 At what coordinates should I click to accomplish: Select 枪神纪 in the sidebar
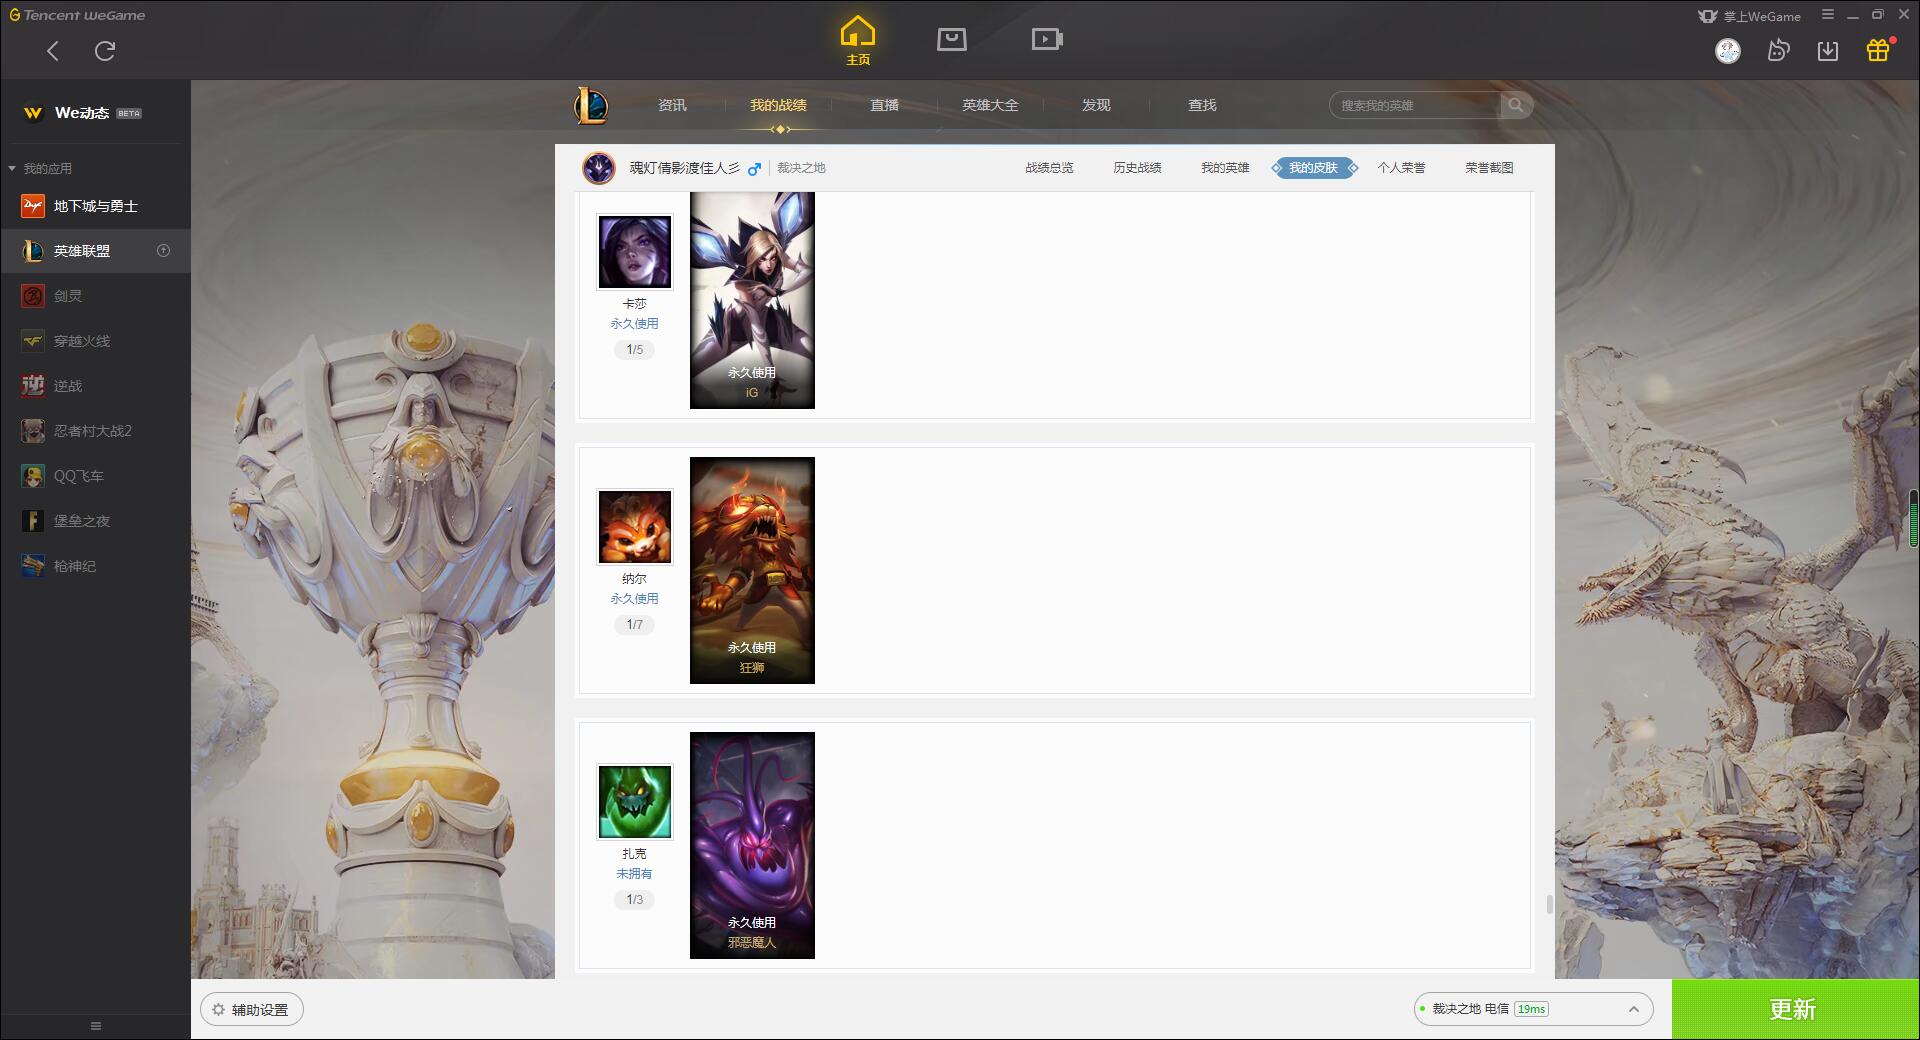tap(95, 566)
